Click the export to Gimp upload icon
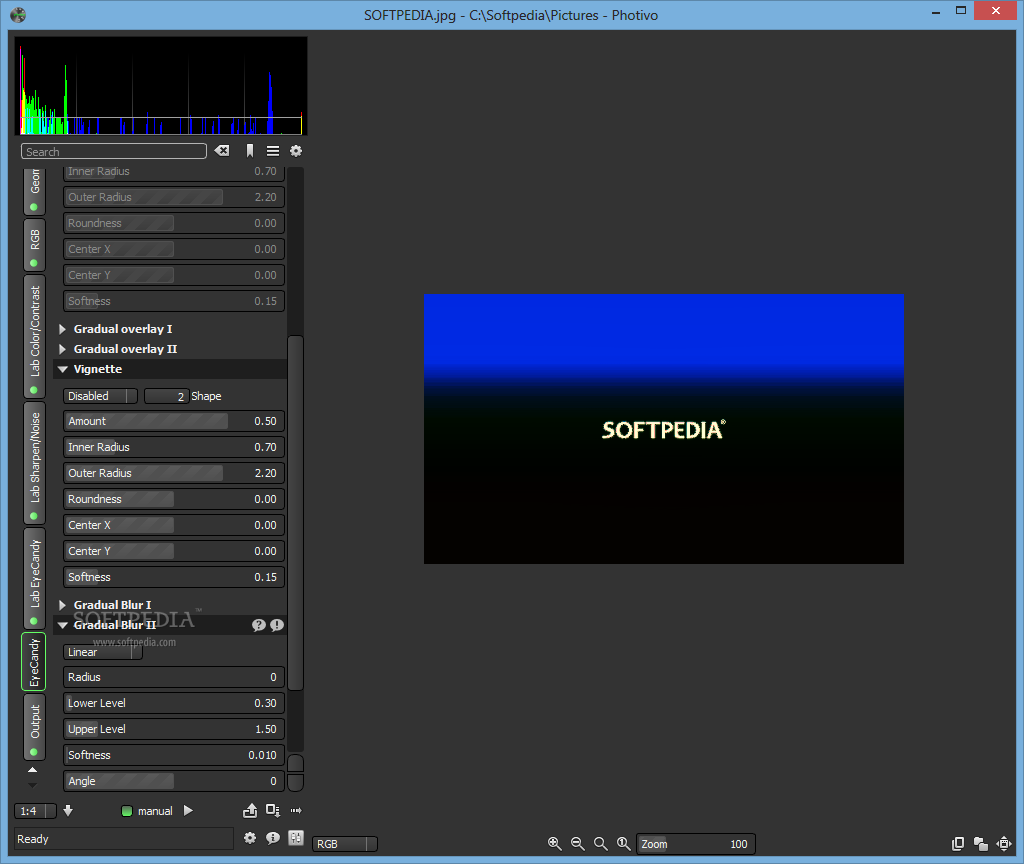Screen dimensions: 1024x864 pos(250,810)
